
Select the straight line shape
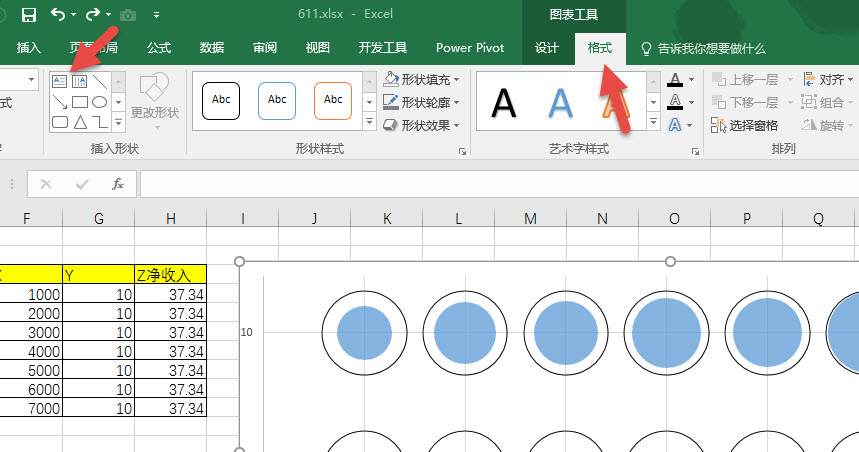coord(100,82)
